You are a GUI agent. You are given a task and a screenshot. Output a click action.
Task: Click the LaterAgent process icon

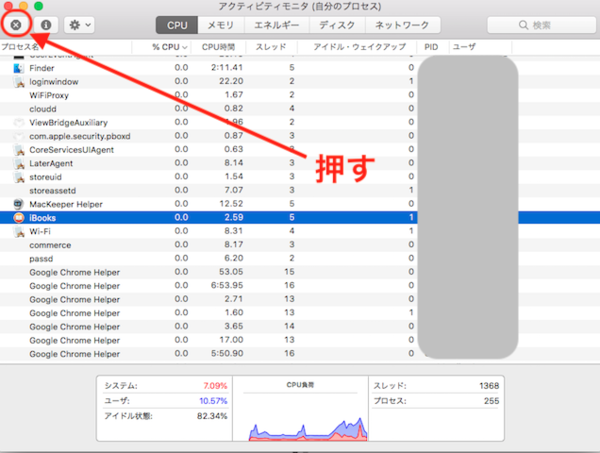(19, 163)
